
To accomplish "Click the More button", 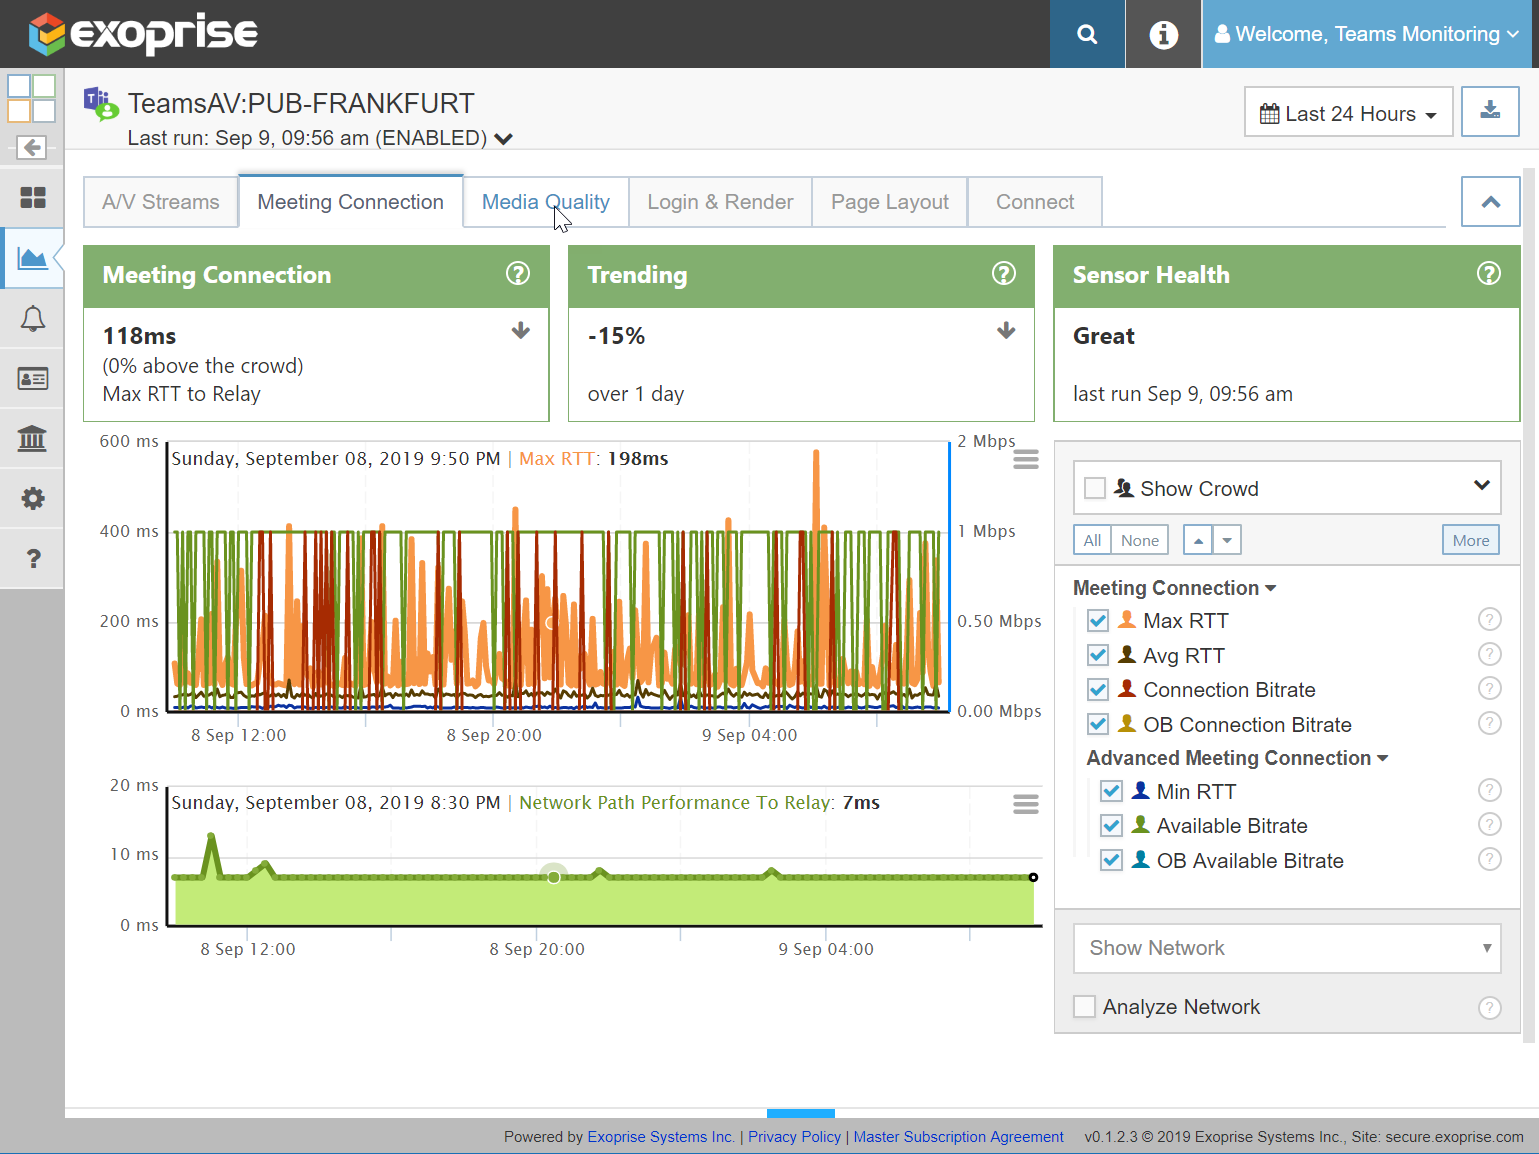I will click(x=1471, y=540).
